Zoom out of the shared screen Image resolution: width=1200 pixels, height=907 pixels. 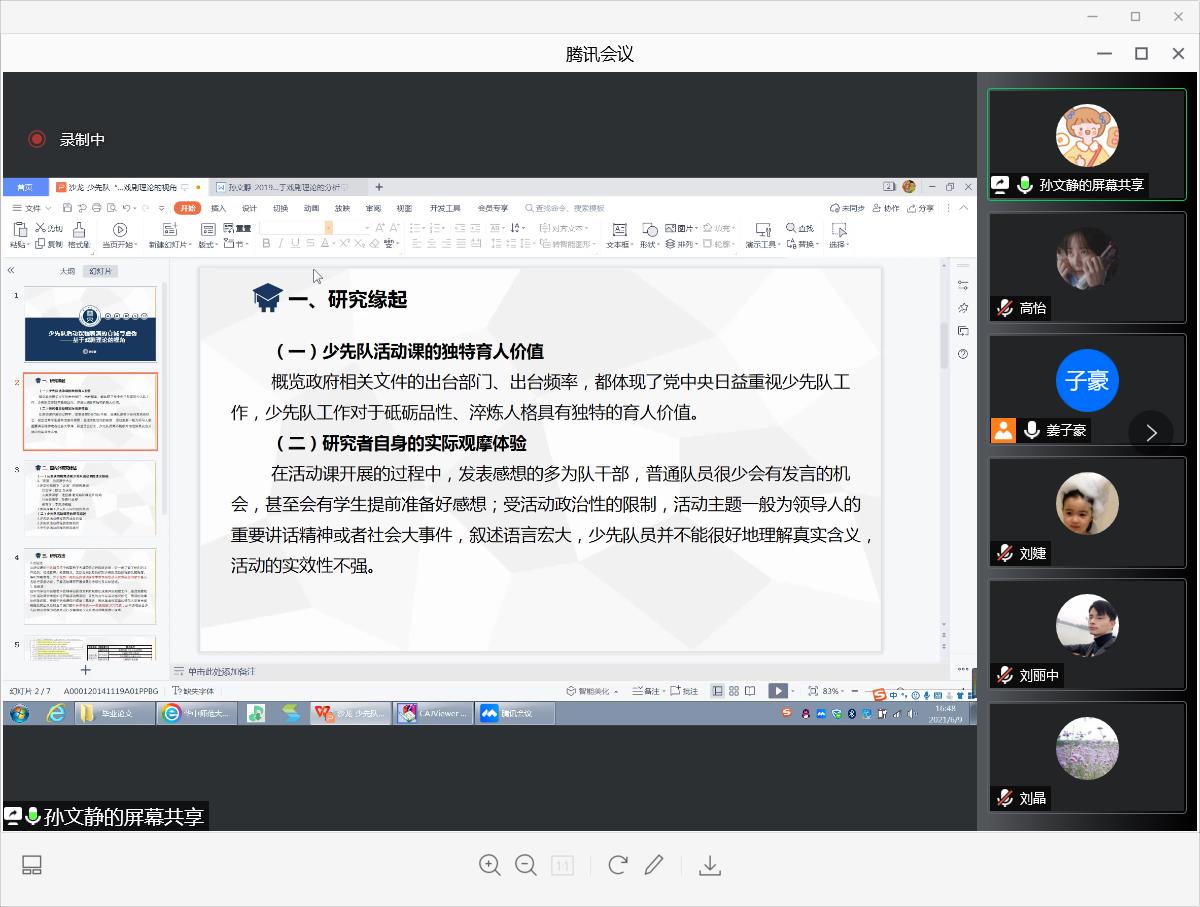[x=526, y=866]
